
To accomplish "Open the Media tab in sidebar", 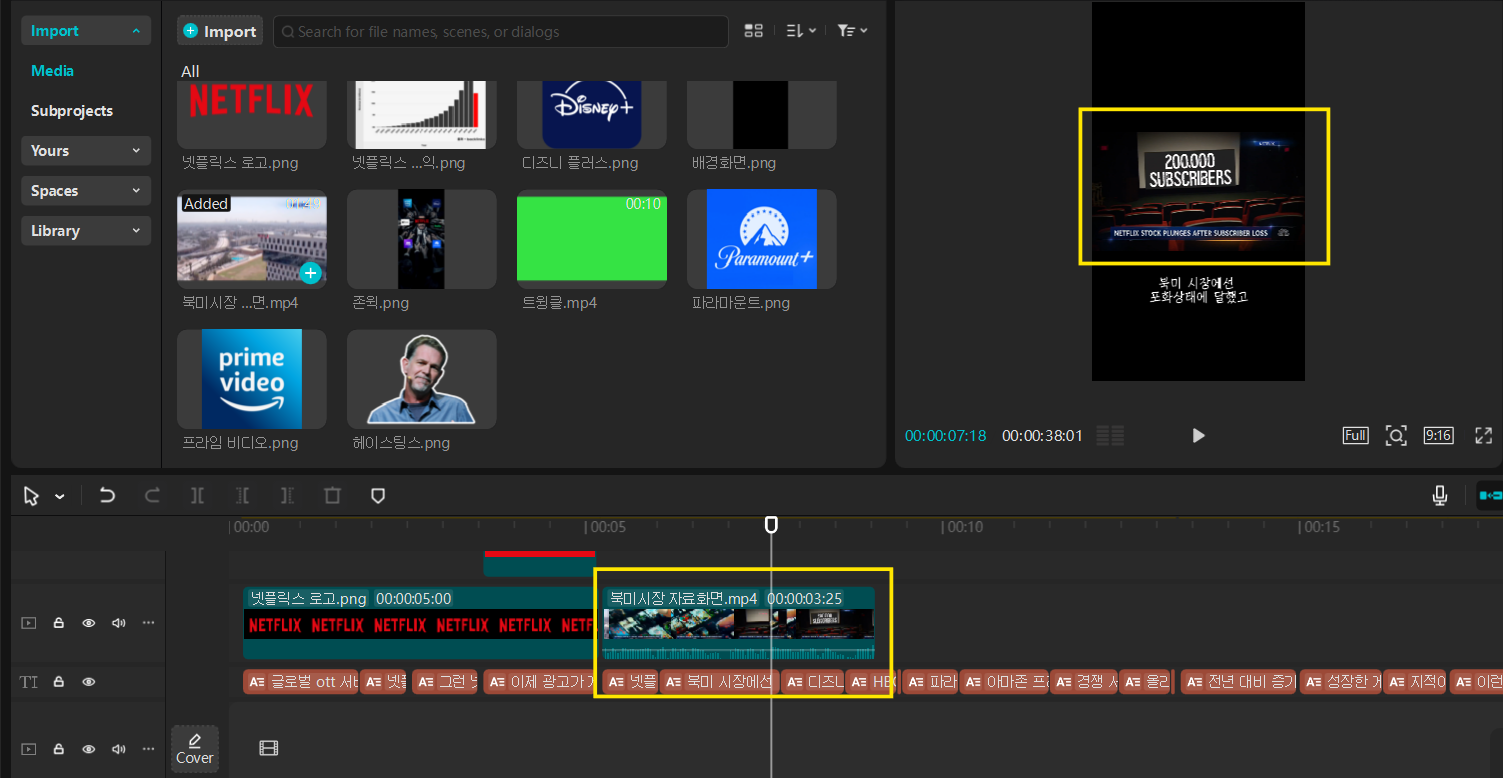I will 52,71.
